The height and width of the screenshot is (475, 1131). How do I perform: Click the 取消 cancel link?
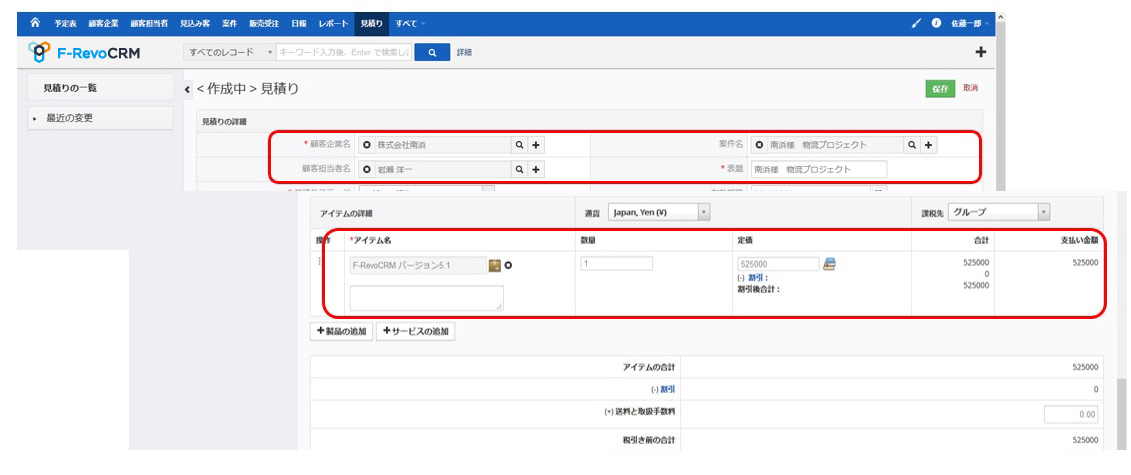(971, 88)
